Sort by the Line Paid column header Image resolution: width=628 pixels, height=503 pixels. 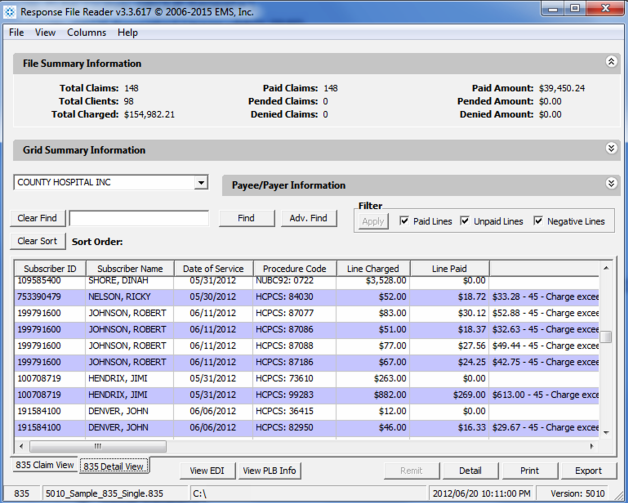pos(449,269)
